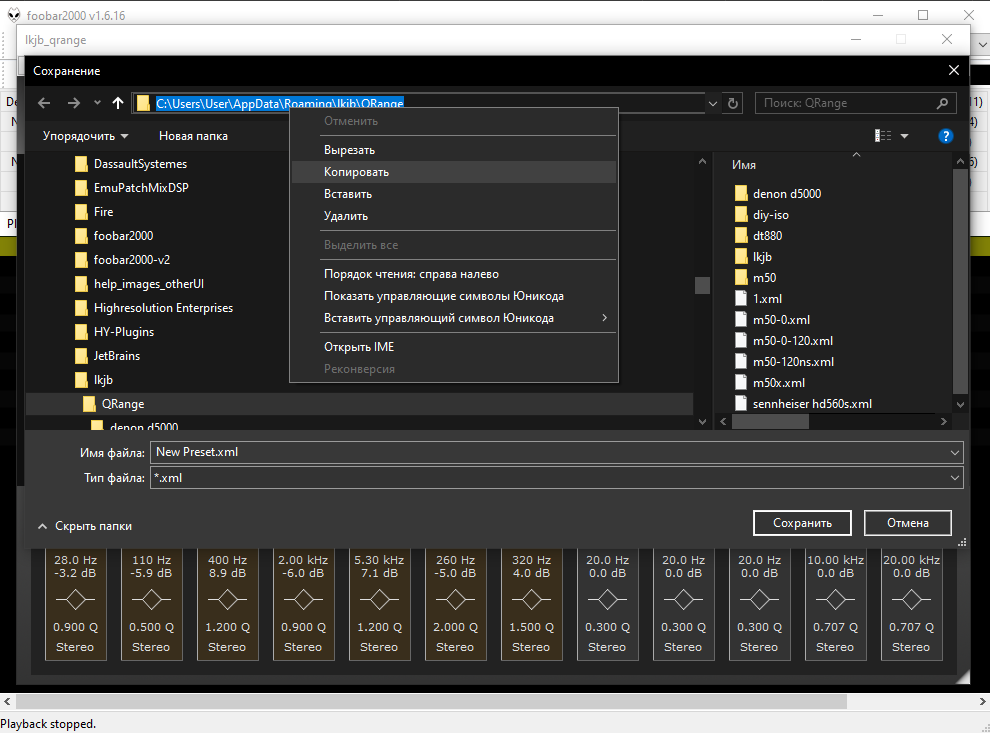This screenshot has width=990, height=733.
Task: Click the Сохранить button
Action: pyautogui.click(x=802, y=523)
